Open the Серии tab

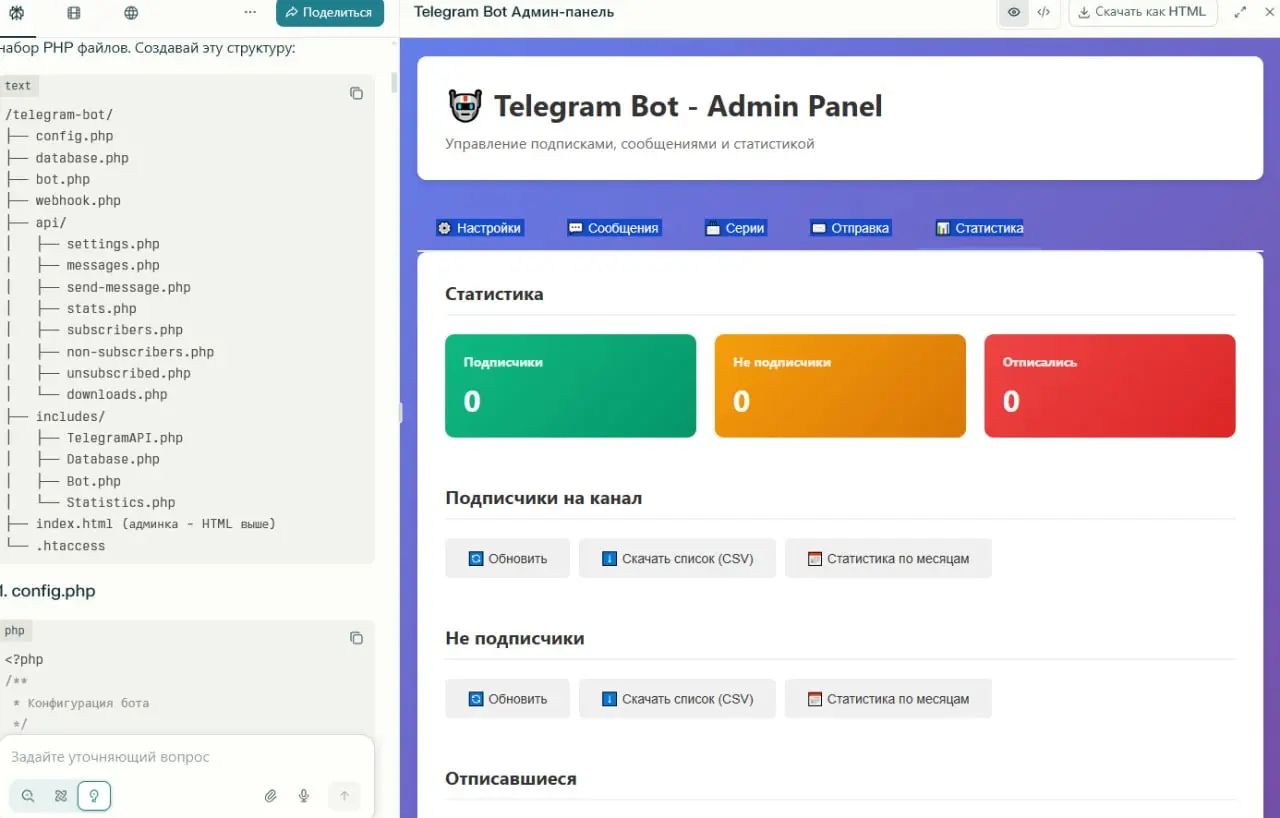pos(736,228)
